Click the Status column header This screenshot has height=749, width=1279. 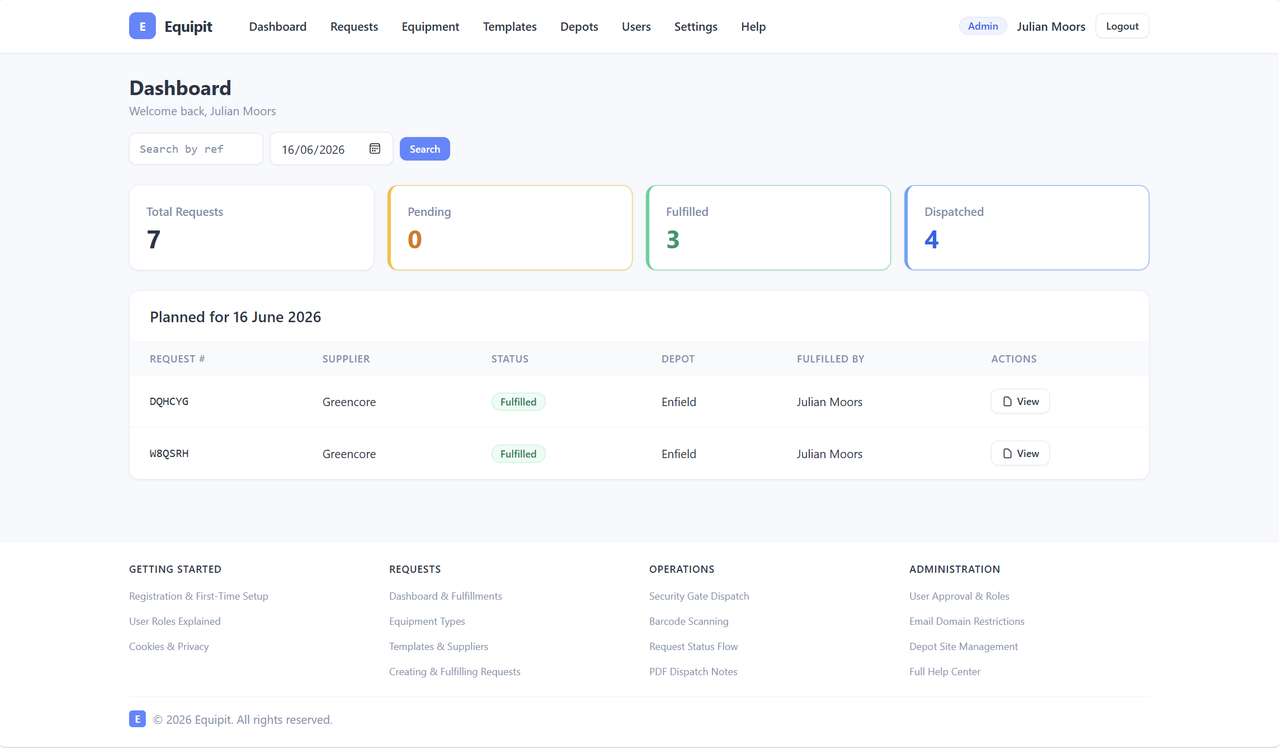pos(510,359)
